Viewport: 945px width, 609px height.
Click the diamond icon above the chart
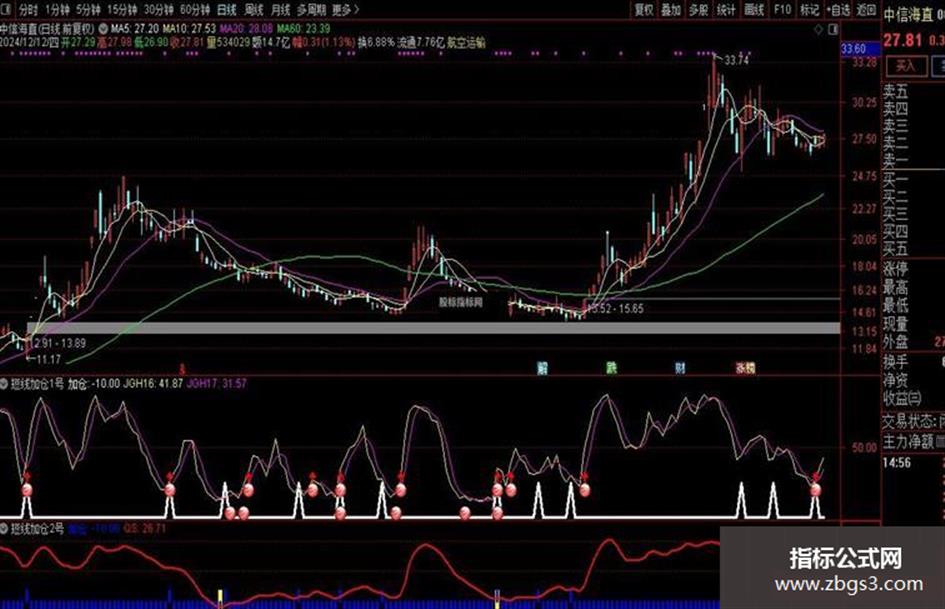[818, 28]
